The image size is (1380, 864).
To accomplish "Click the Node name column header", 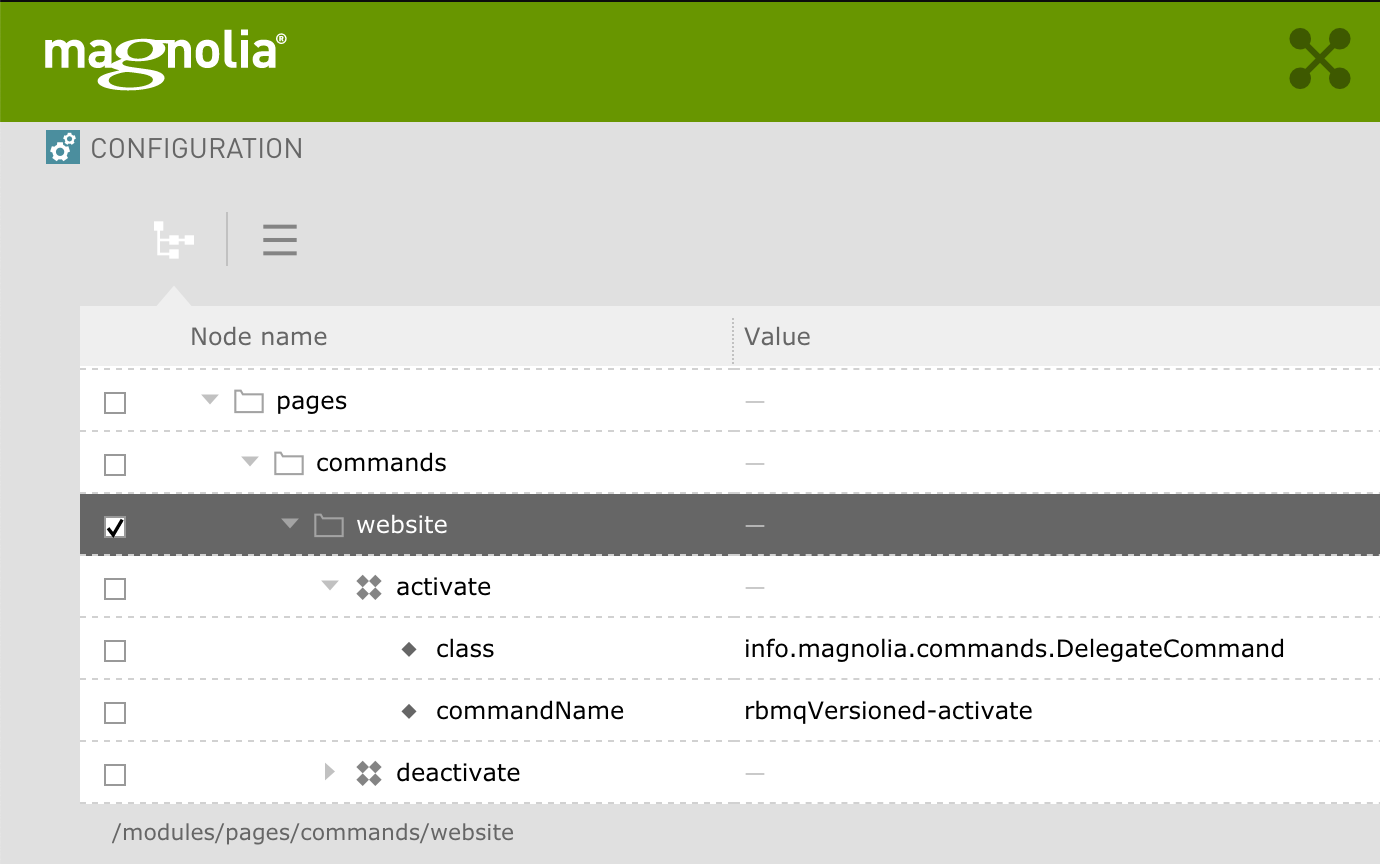I will point(259,337).
